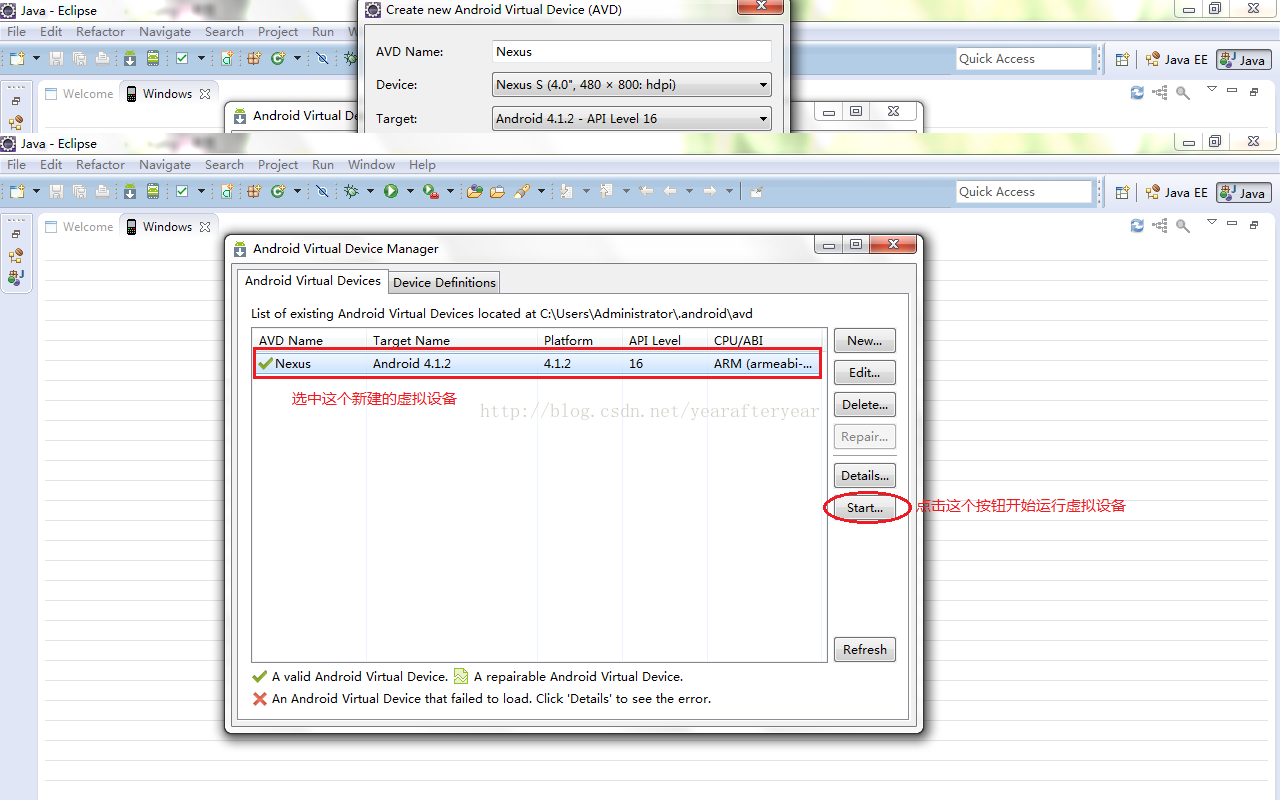Click hierarchy icon in lower Windows view toolbar

coord(1160,225)
